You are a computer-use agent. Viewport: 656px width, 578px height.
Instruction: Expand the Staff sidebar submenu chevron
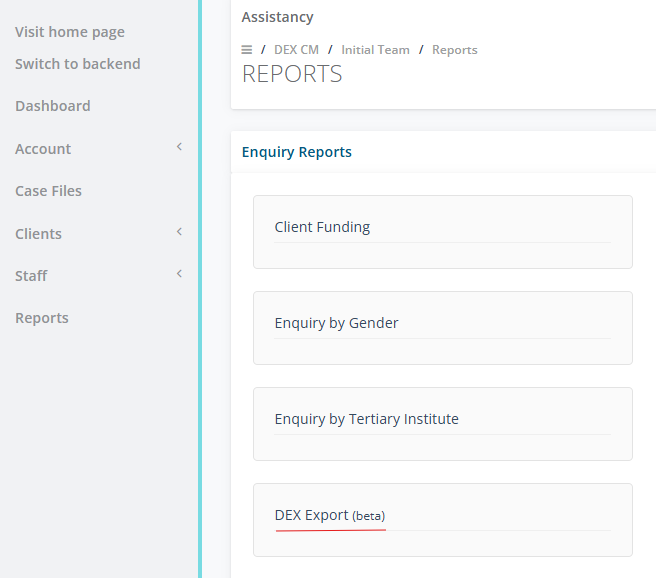tap(179, 275)
